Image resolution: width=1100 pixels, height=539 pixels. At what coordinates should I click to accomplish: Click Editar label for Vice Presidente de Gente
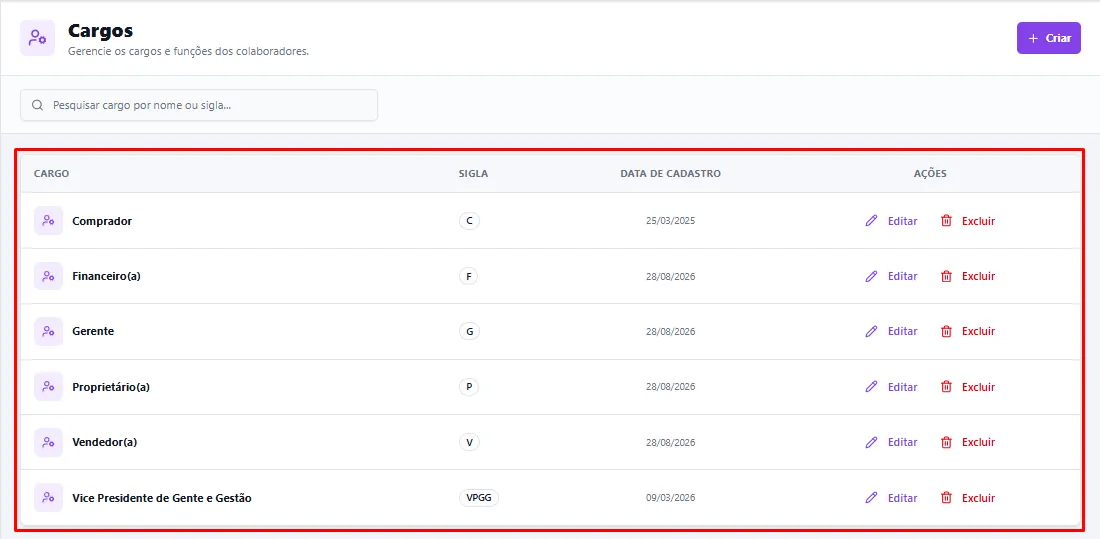902,498
